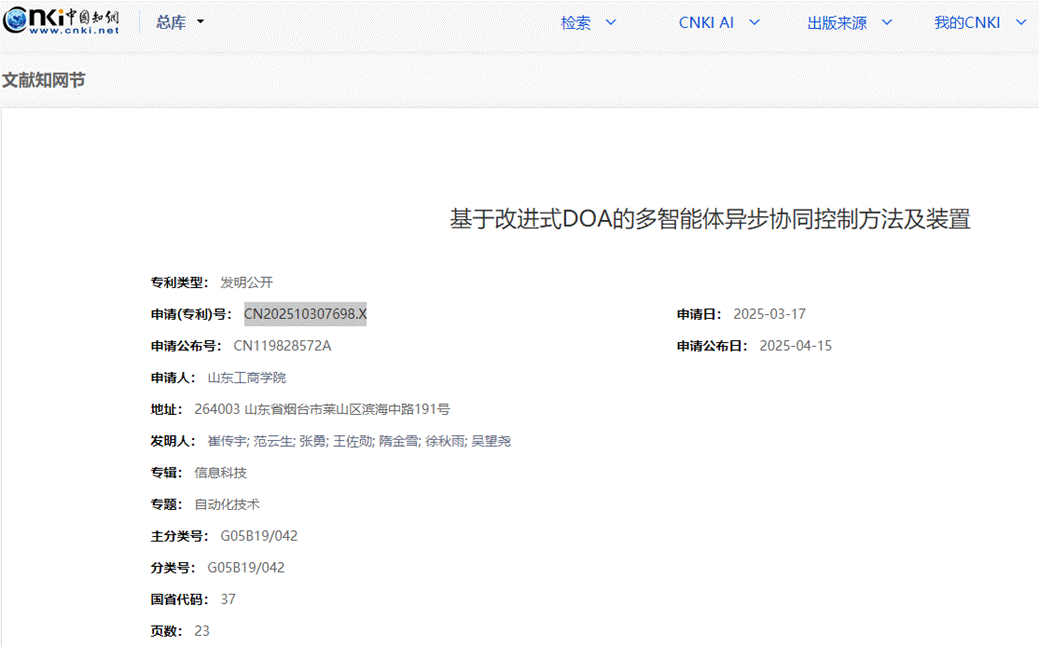1039x647 pixels.
Task: Open inventor 徐秋雨 link
Action: pos(444,441)
